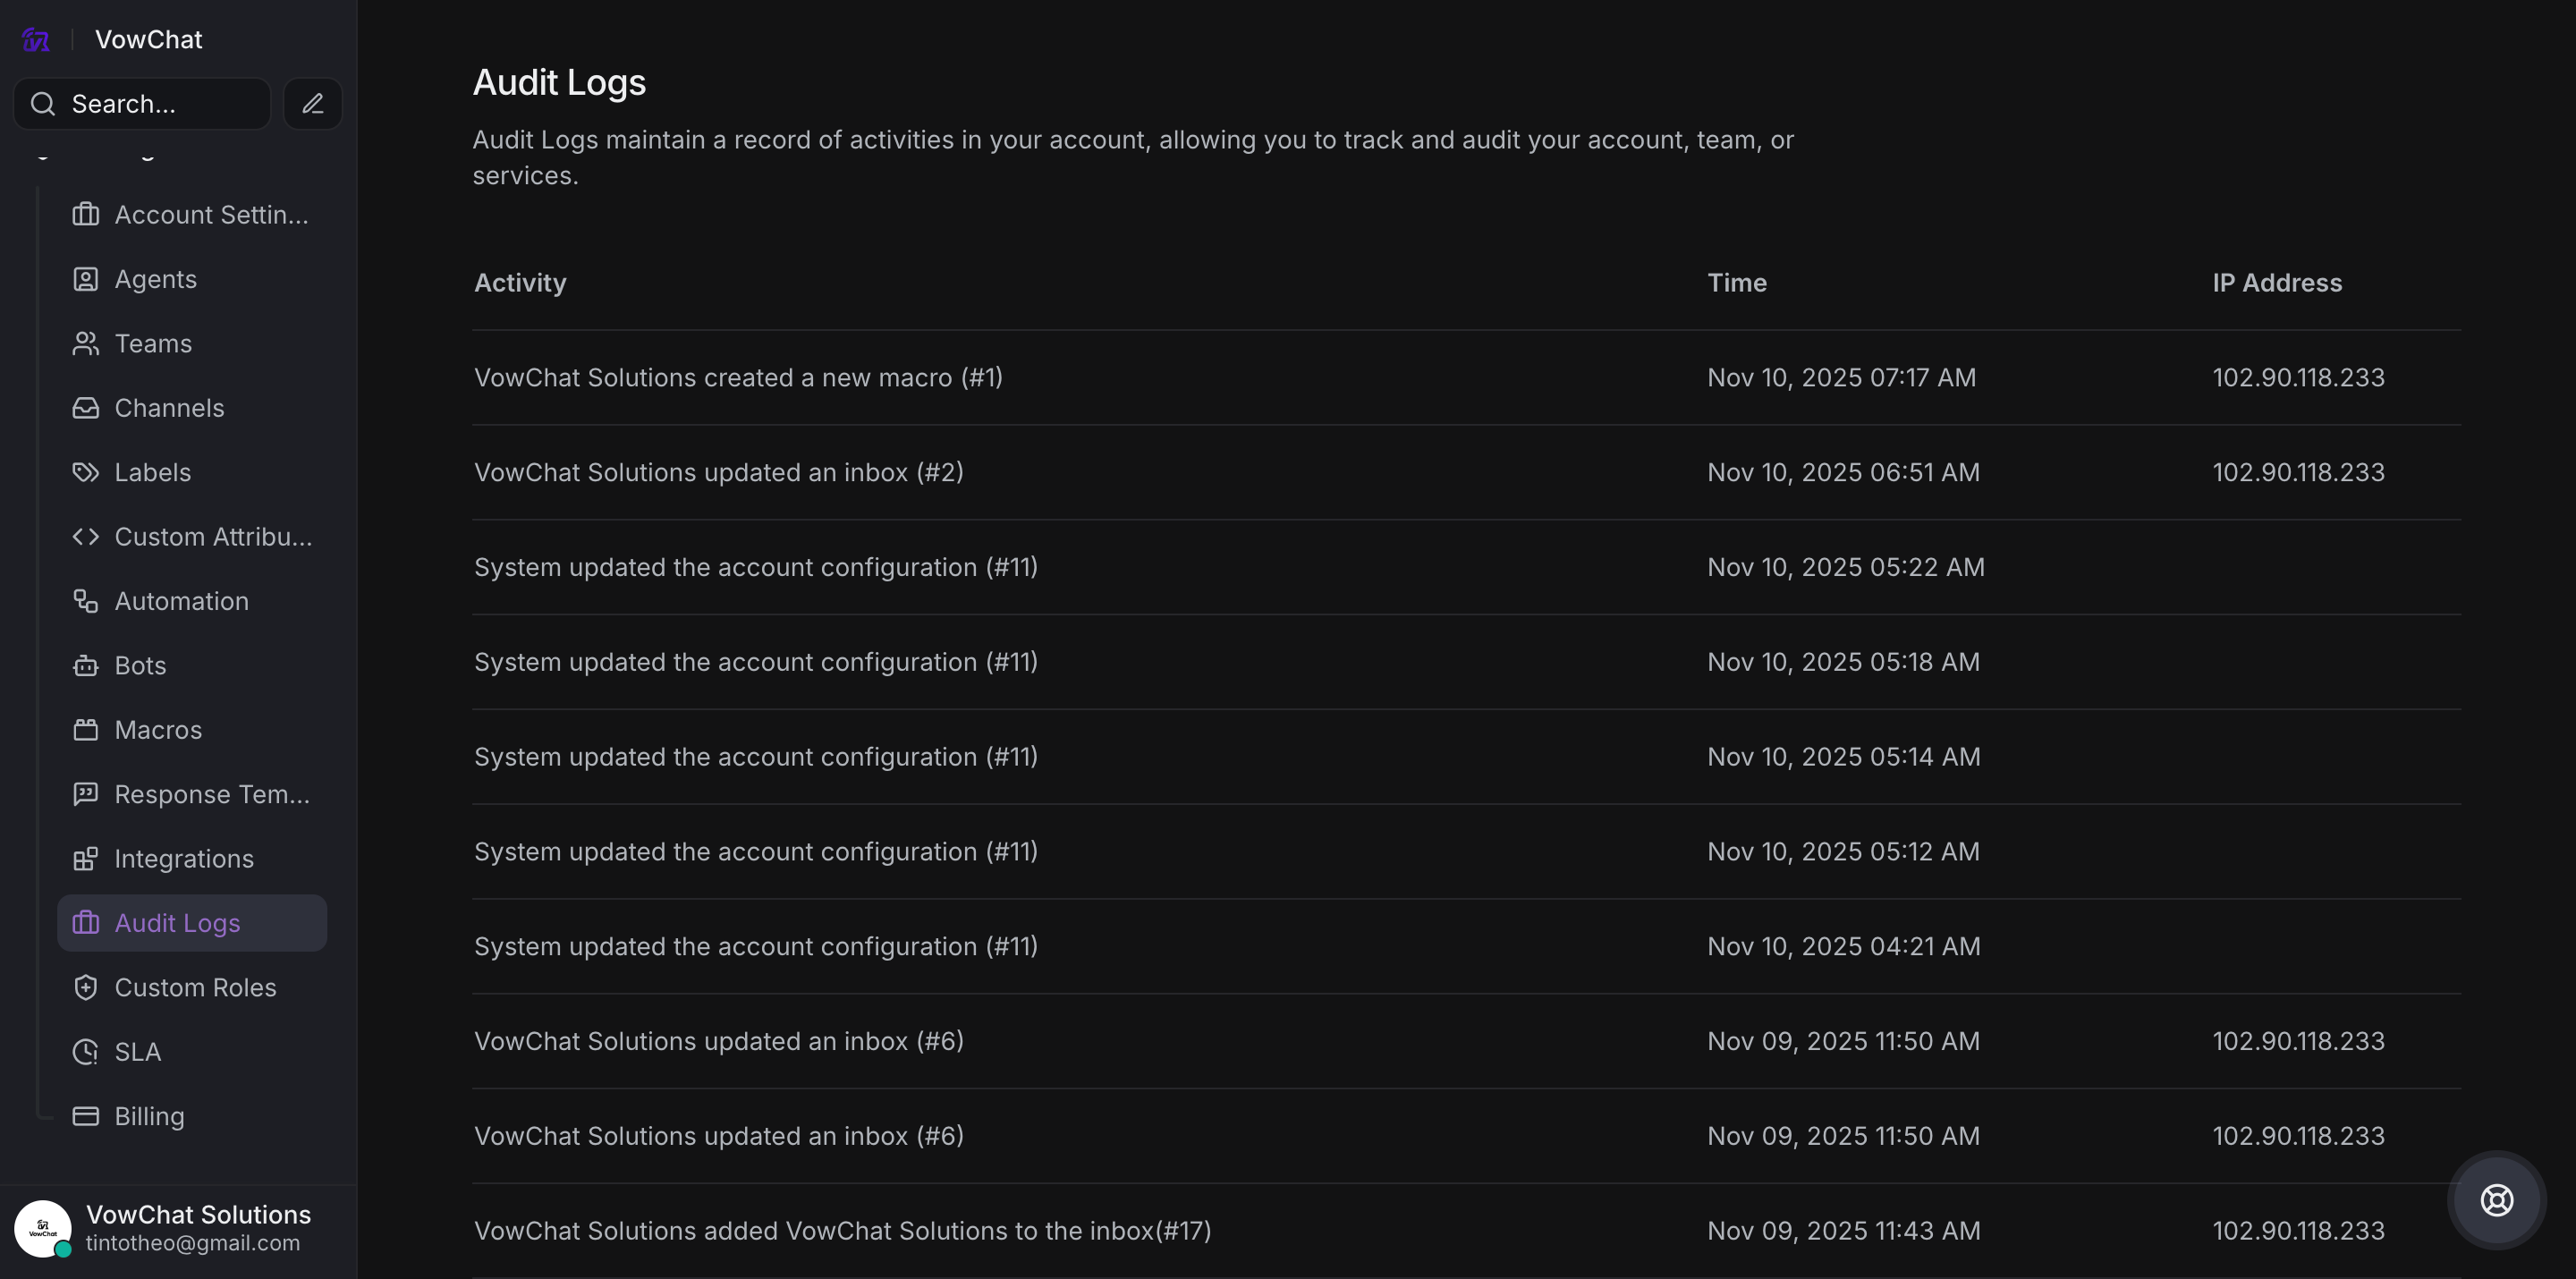This screenshot has height=1279, width=2576.
Task: Click the VowChat logo icon
Action: (36, 40)
